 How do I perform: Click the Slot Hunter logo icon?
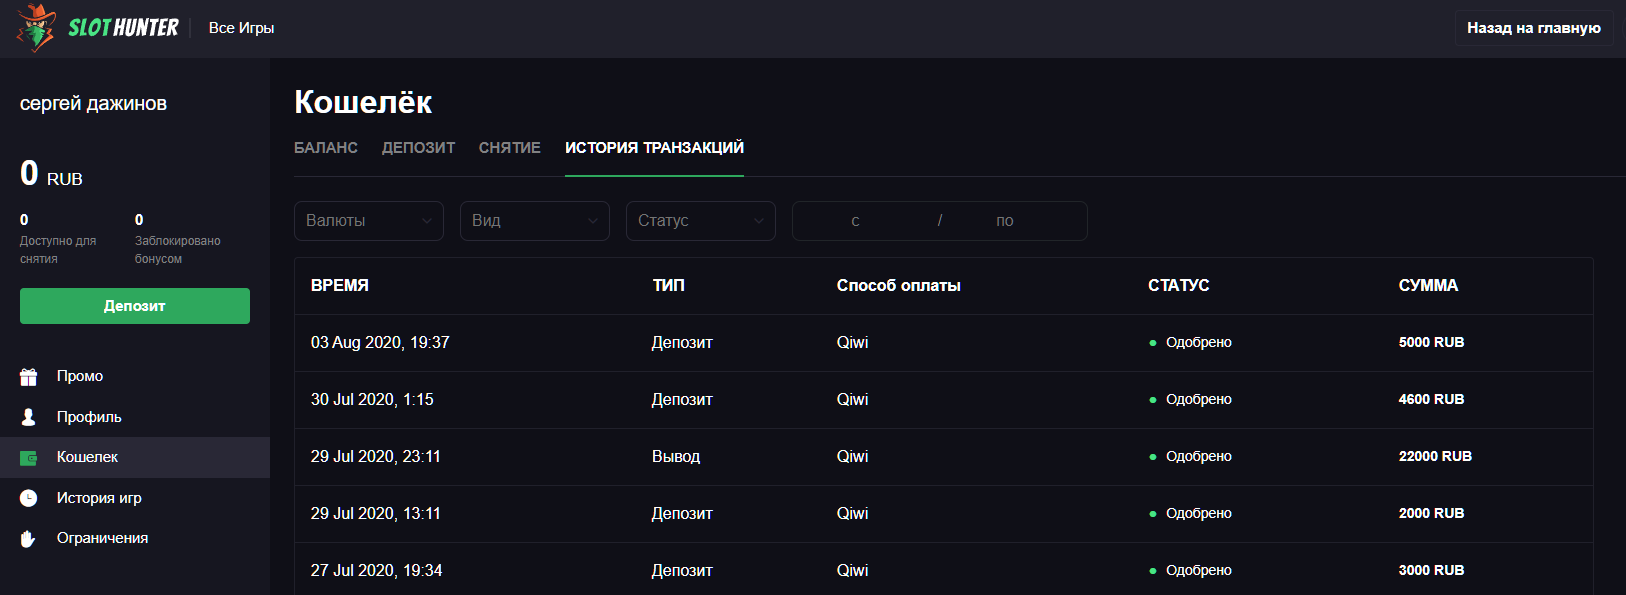[36, 27]
